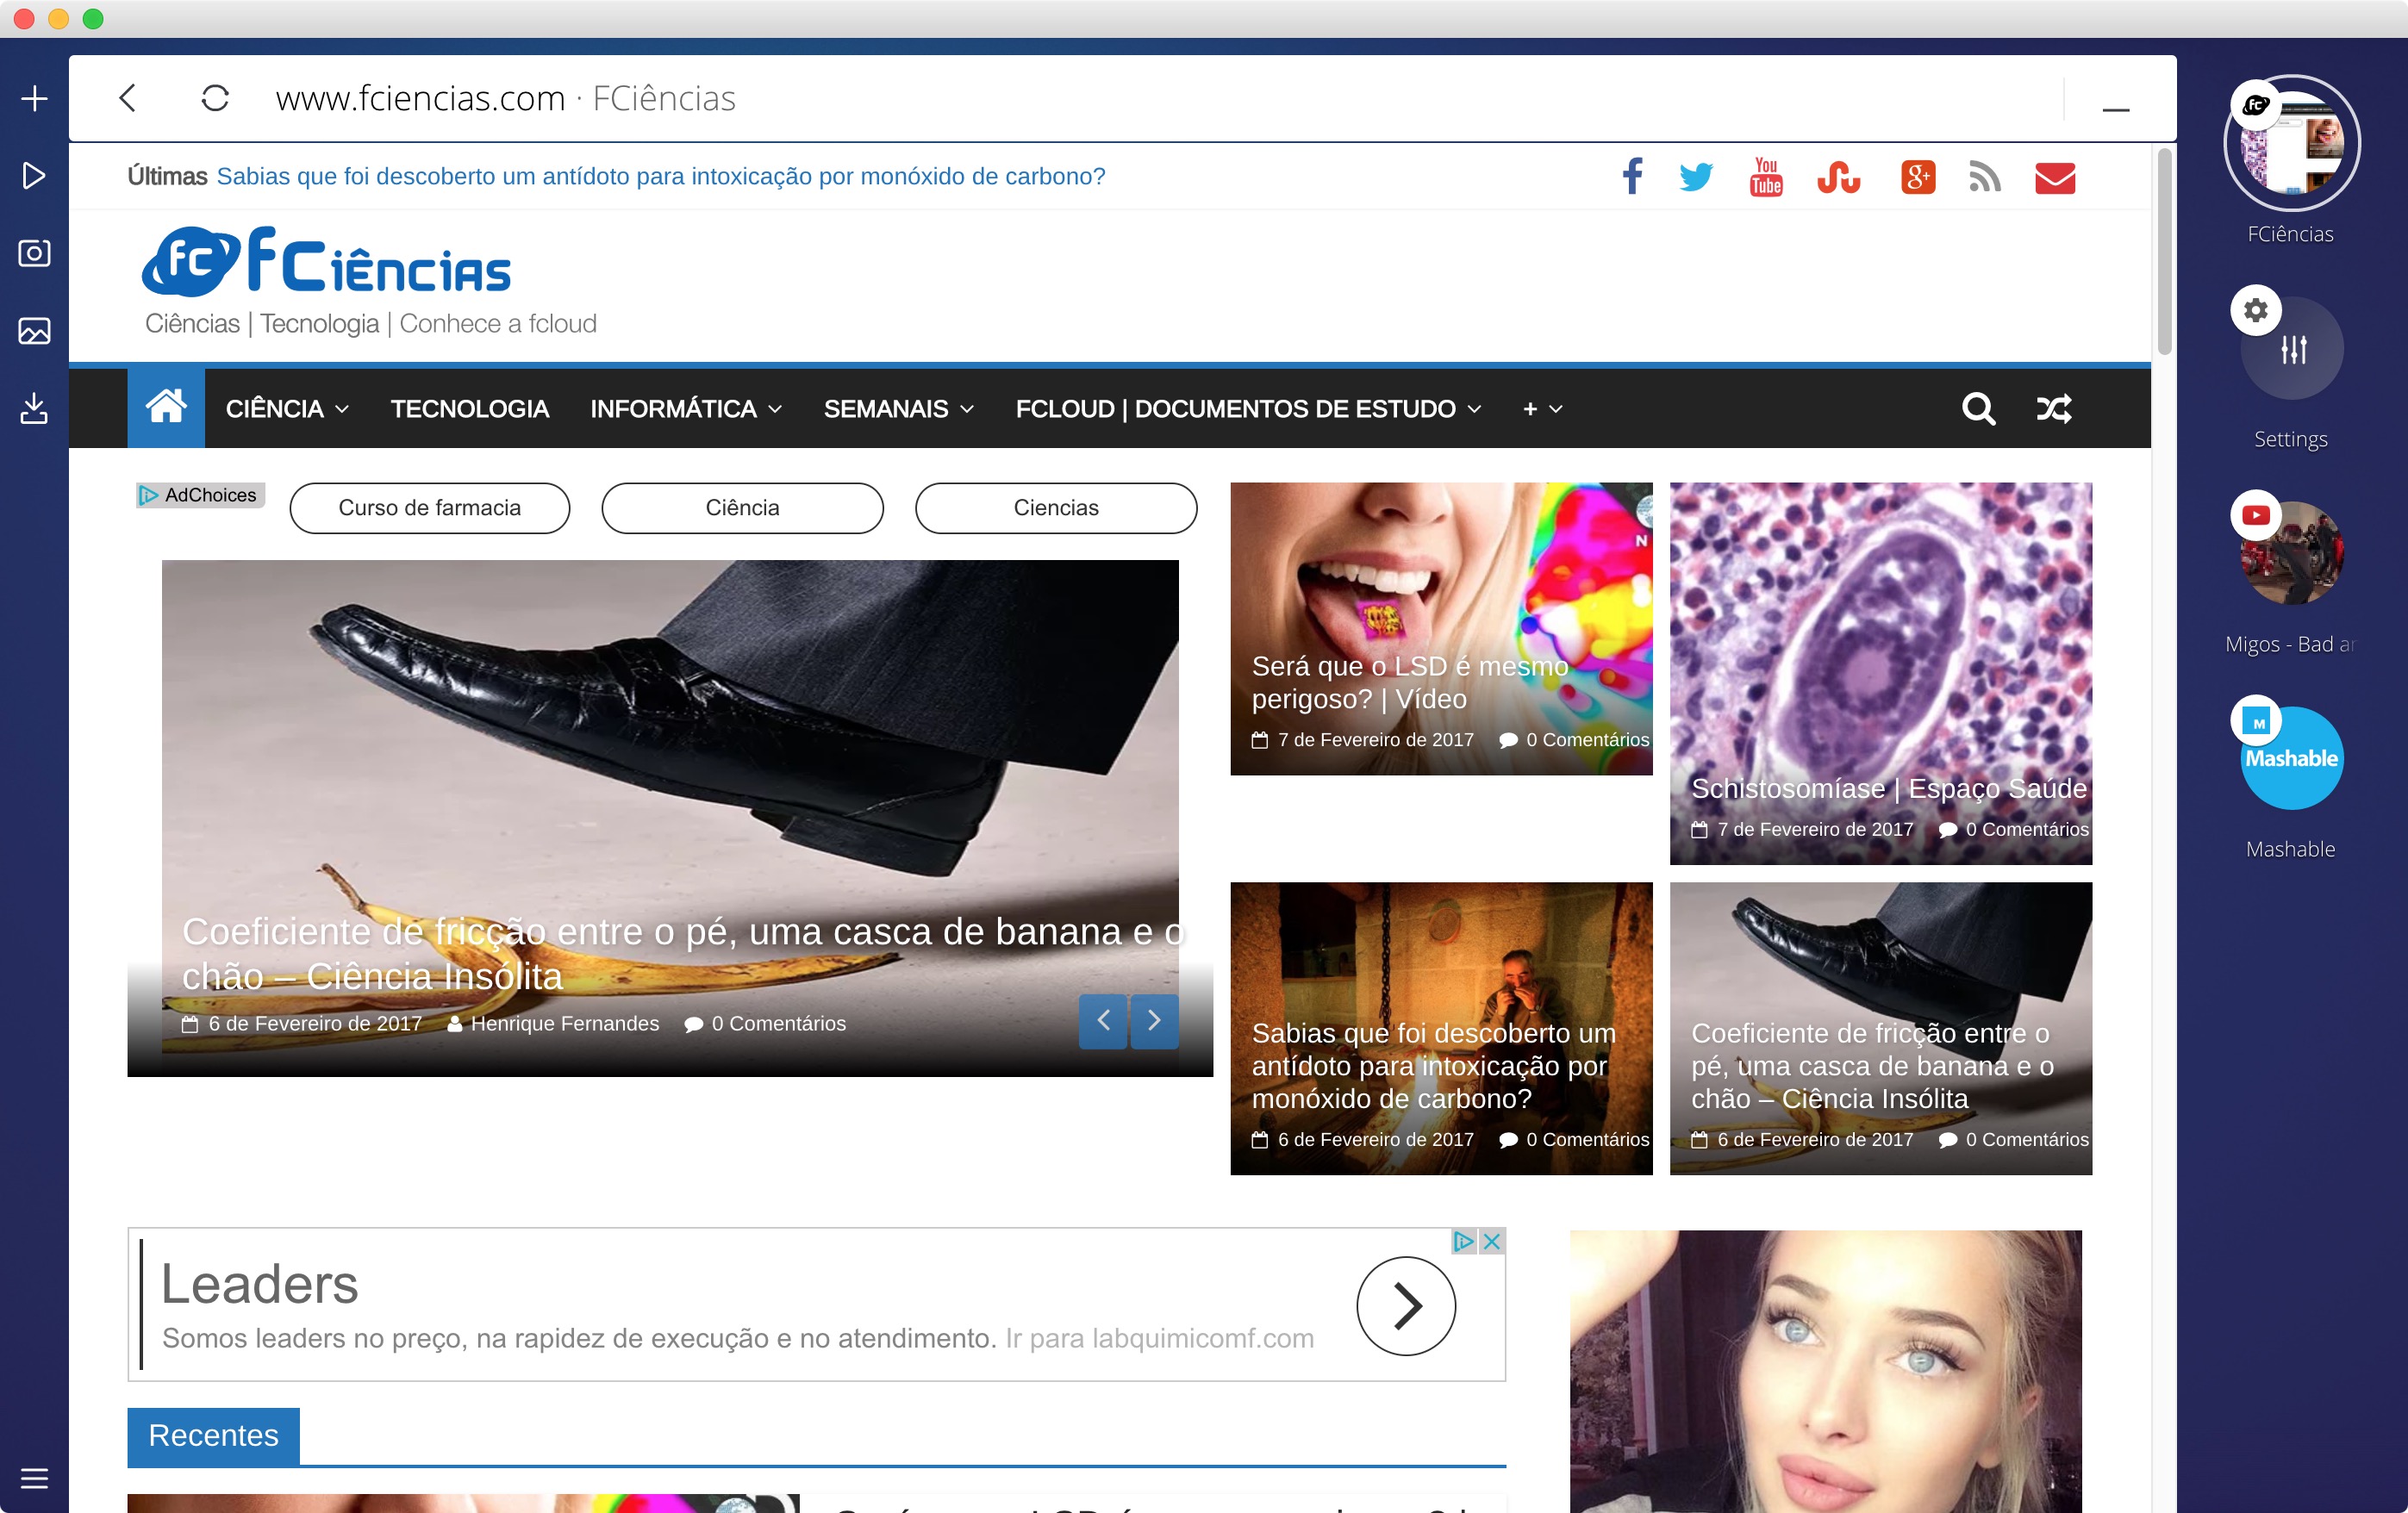Click the ad info triangle on Leaders ad
The image size is (2408, 1513).
pos(1464,1241)
